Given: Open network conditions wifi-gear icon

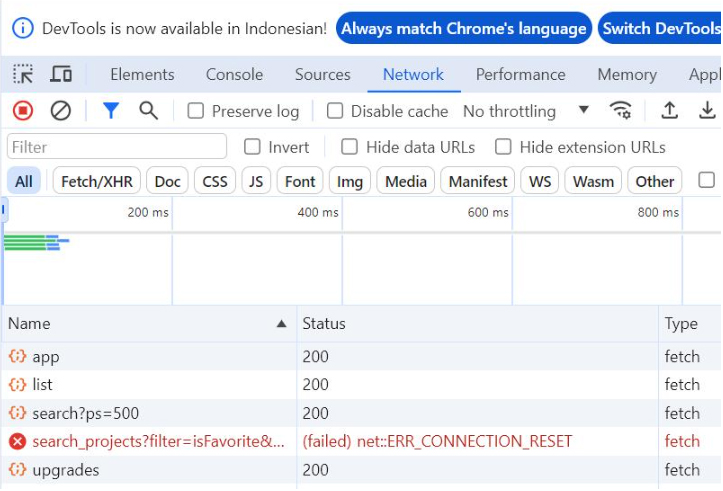Looking at the screenshot, I should pyautogui.click(x=621, y=111).
